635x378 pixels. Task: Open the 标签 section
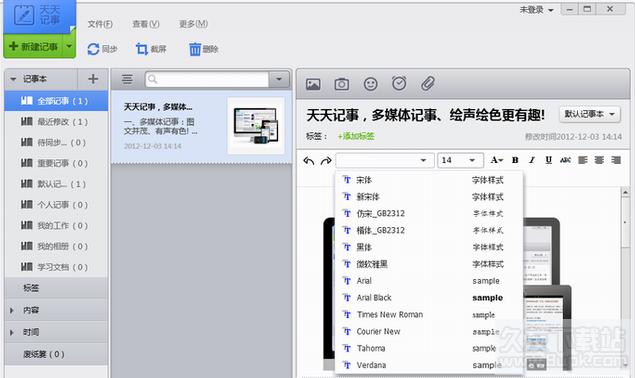(56, 288)
